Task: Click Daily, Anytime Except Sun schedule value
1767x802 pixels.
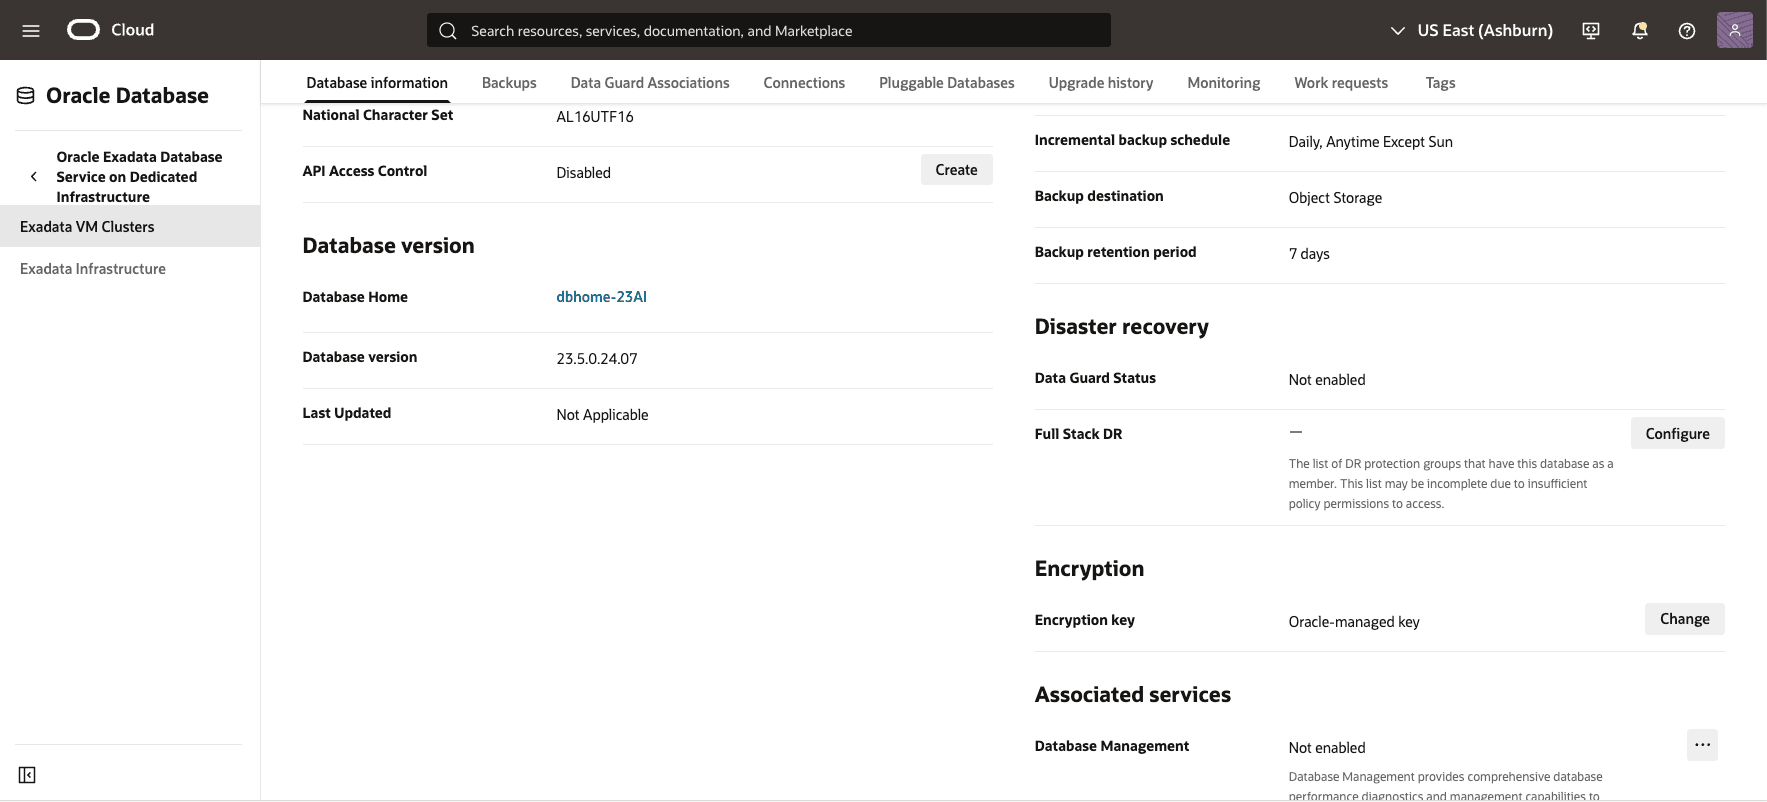Action: [1370, 142]
